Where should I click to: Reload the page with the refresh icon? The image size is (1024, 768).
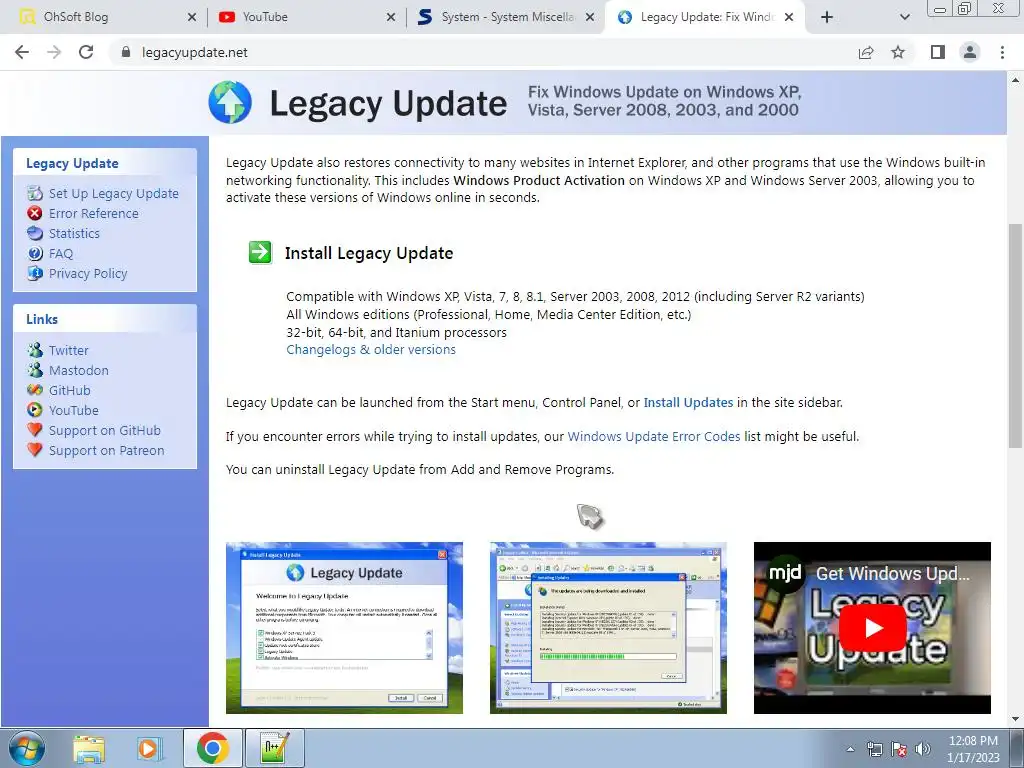[x=86, y=52]
